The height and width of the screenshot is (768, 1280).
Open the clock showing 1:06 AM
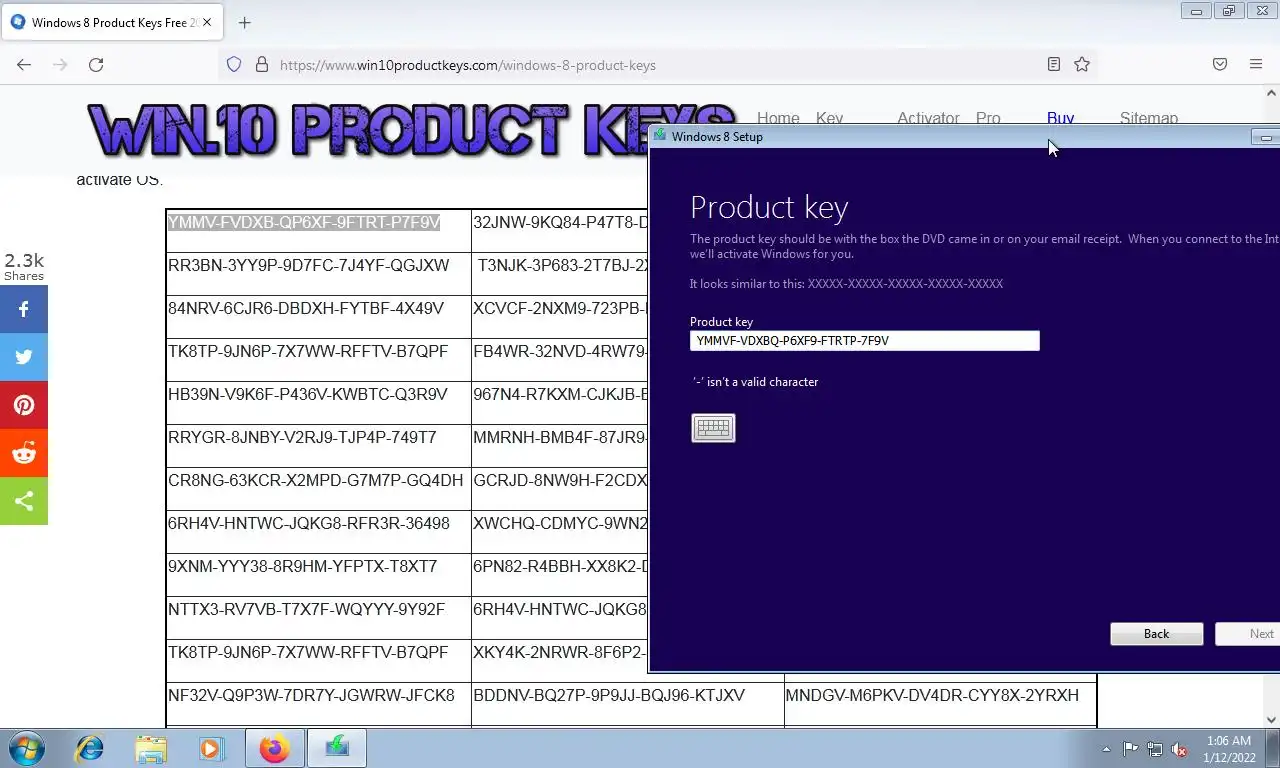point(1228,749)
